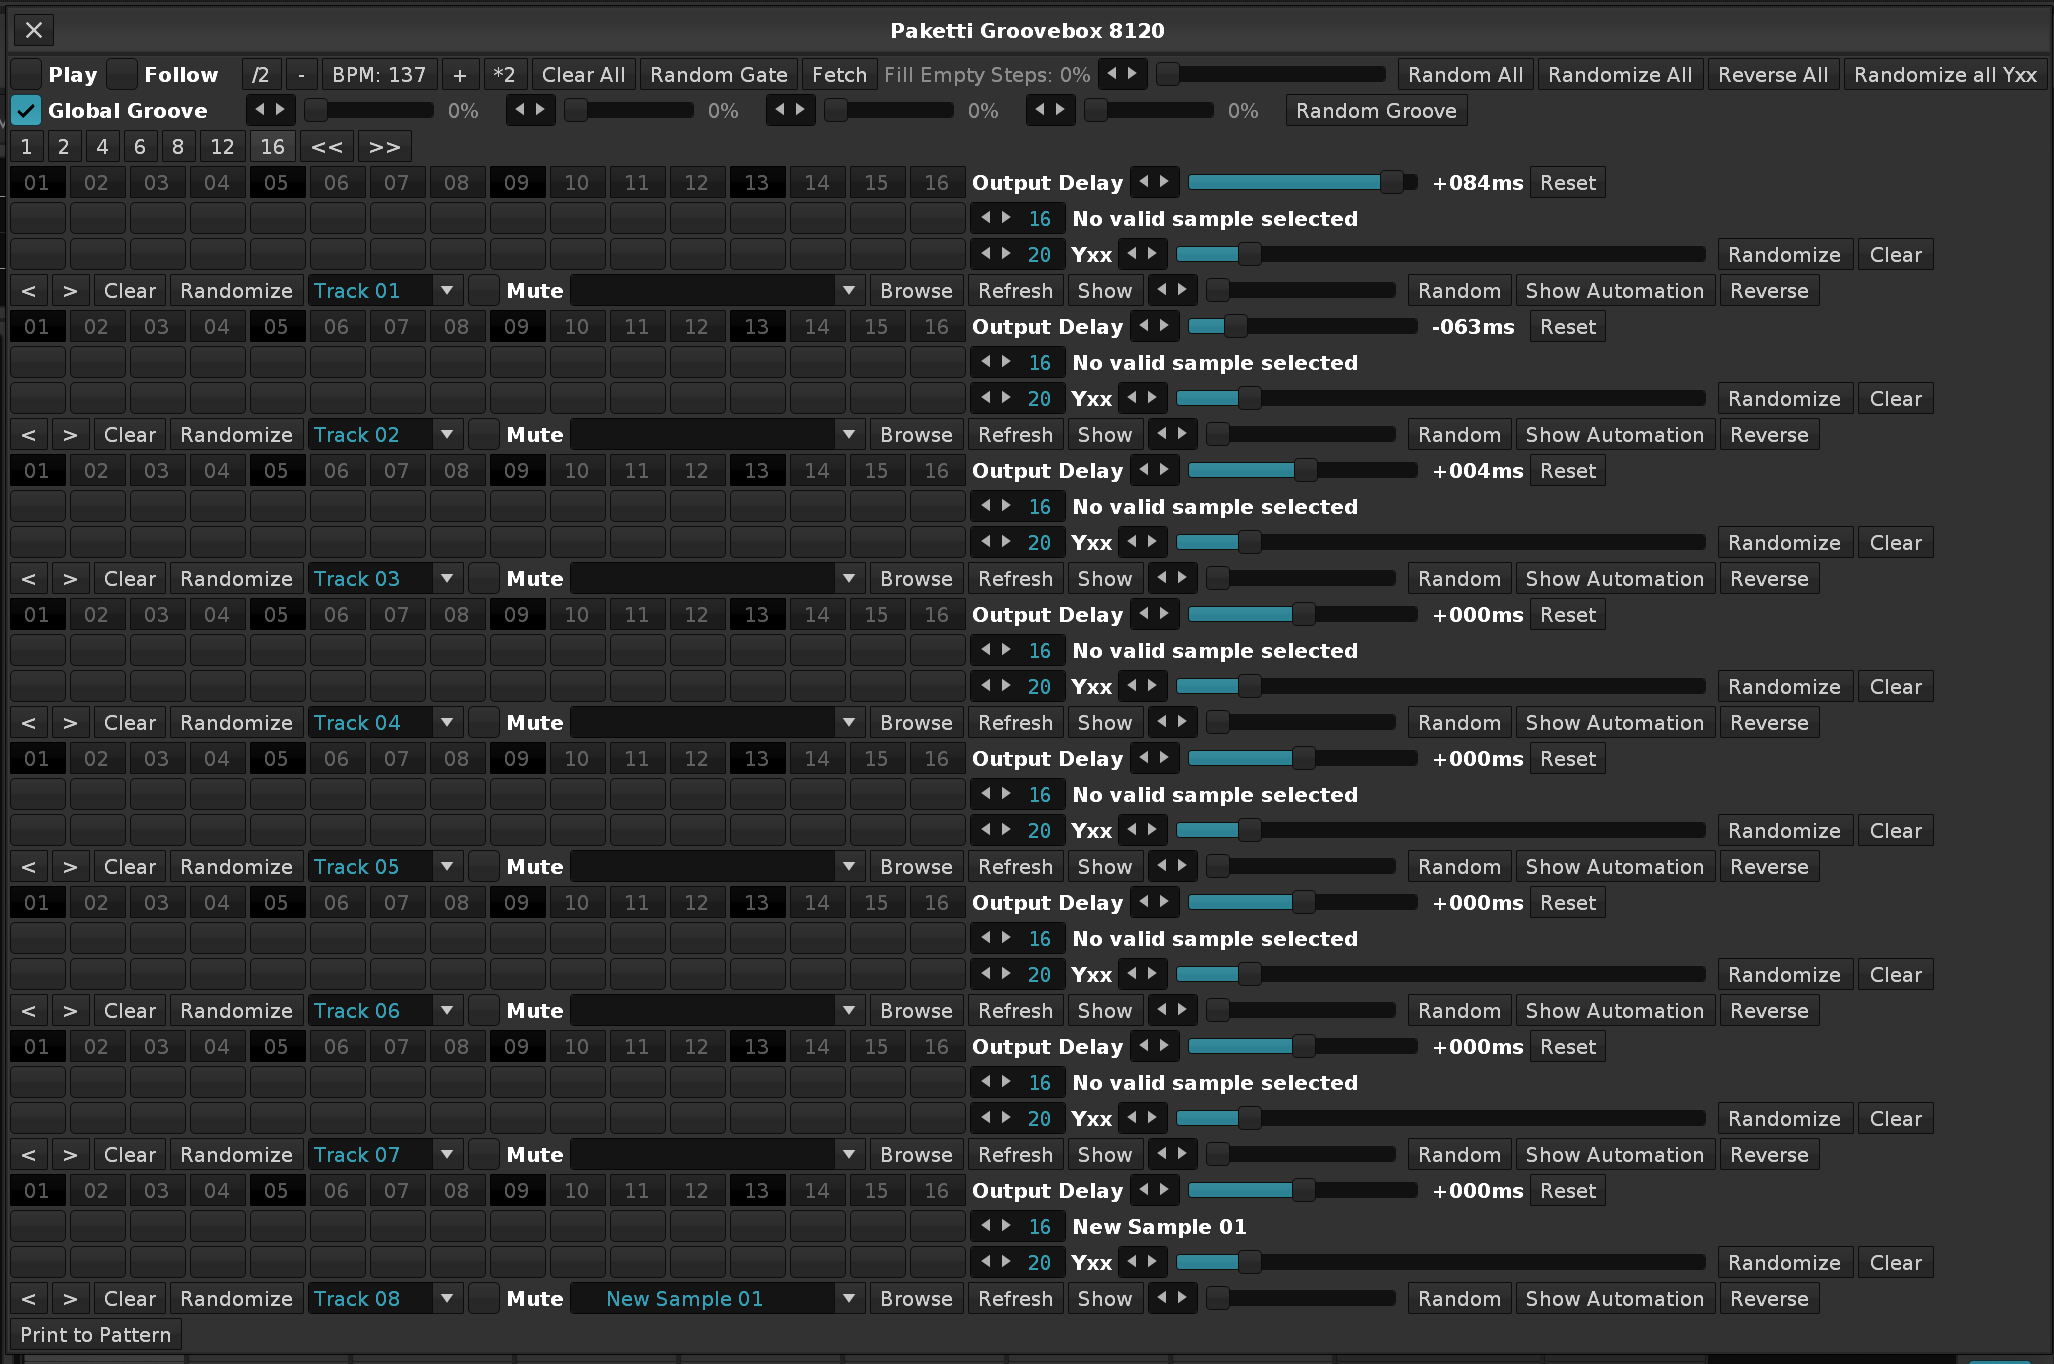Select the 16 steps preset button
The width and height of the screenshot is (2054, 1364).
[x=272, y=147]
